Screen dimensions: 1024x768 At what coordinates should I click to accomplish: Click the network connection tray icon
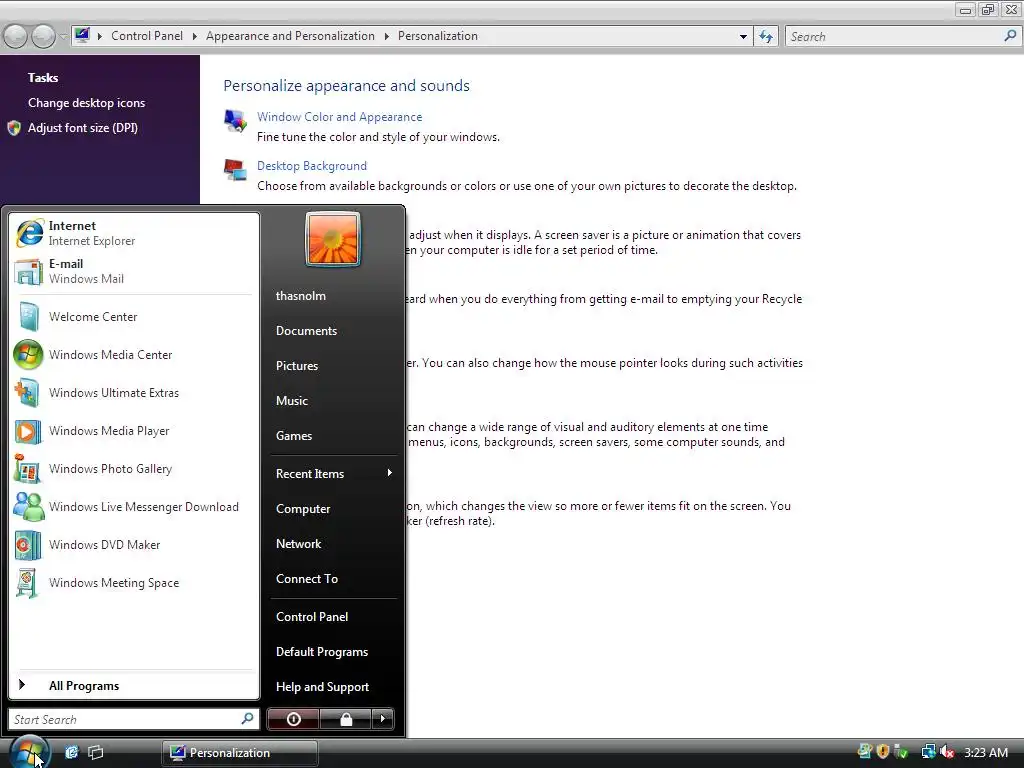(x=929, y=752)
